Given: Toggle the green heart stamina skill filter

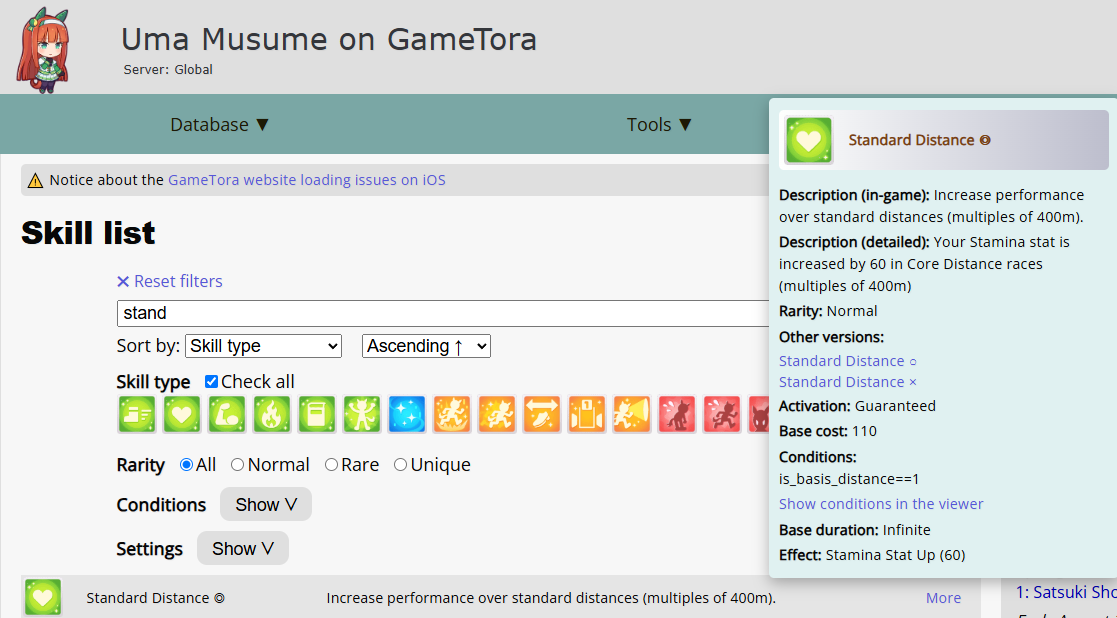Looking at the screenshot, I should tap(182, 414).
